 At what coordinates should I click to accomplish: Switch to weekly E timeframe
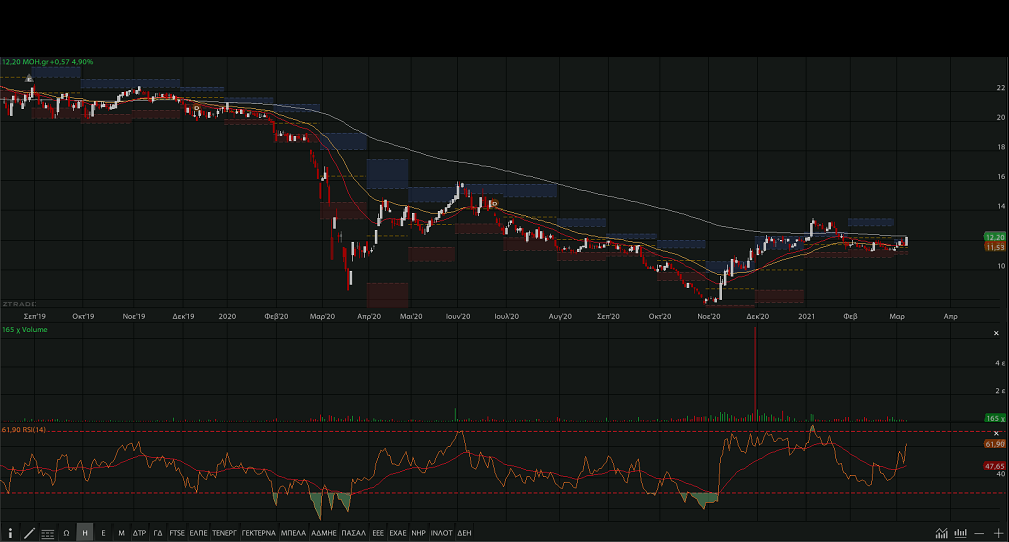(104, 533)
